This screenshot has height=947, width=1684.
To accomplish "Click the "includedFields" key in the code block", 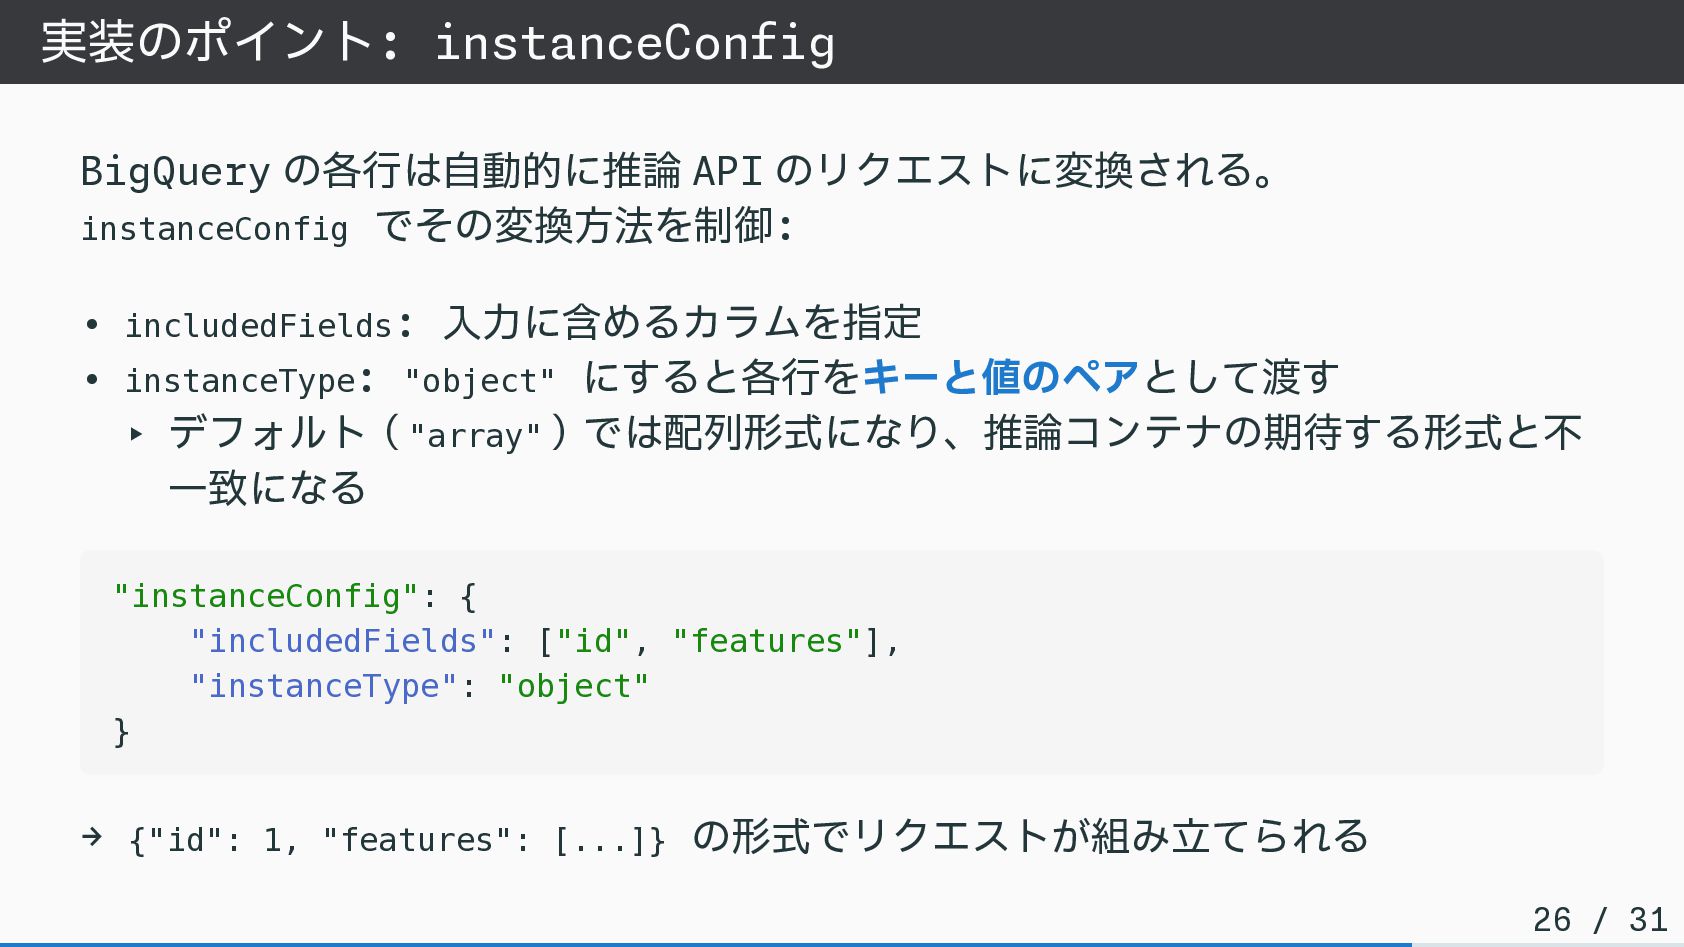I will (342, 641).
